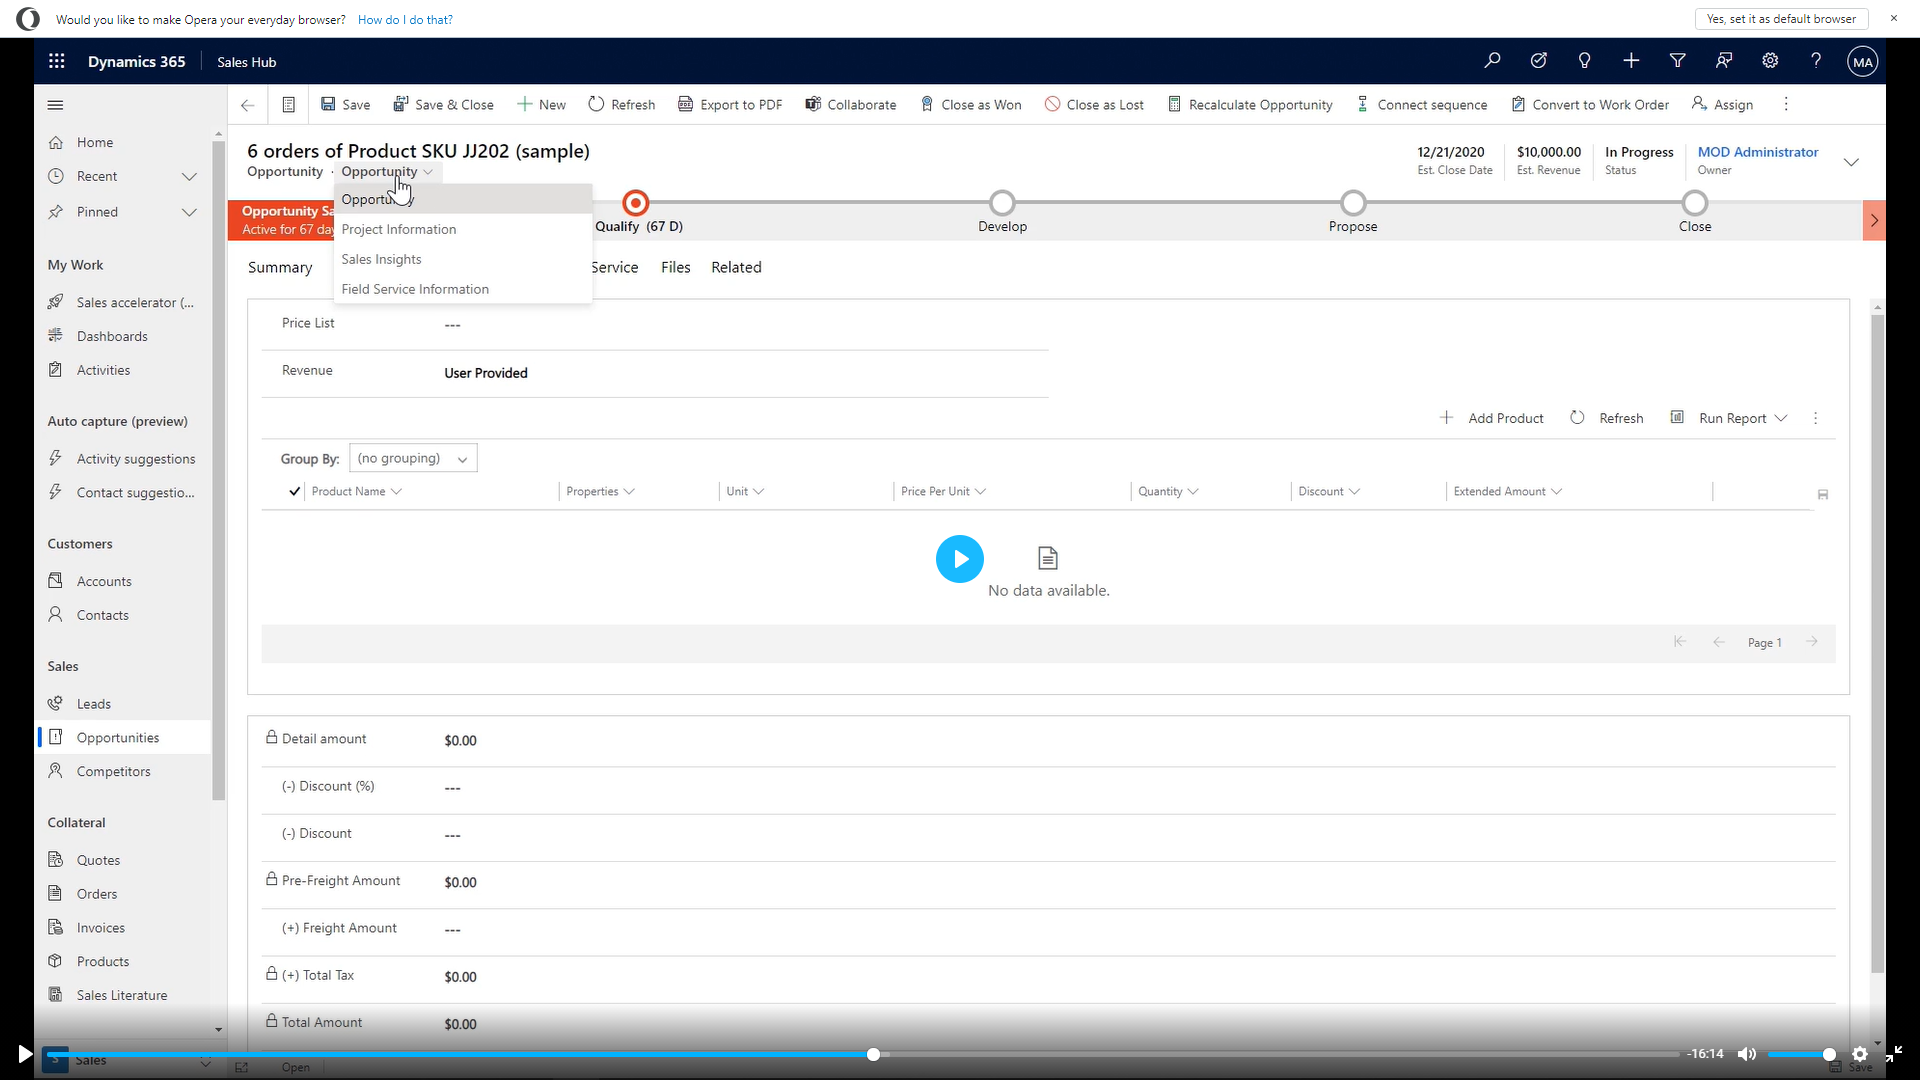The height and width of the screenshot is (1080, 1920).
Task: Open the help question mark icon
Action: click(x=1816, y=61)
